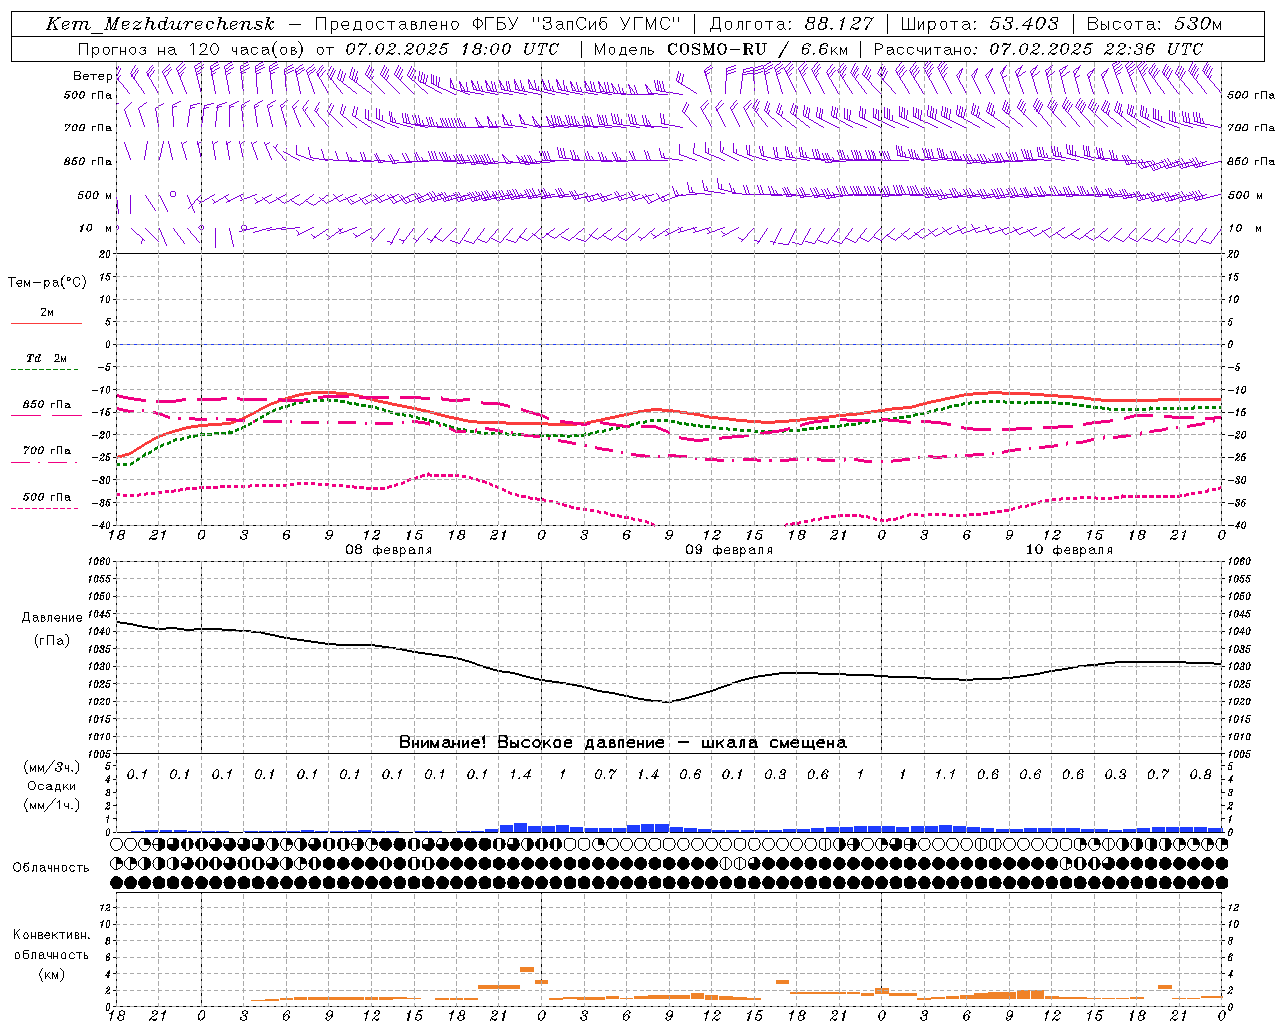
Task: Click the red line sample under the 2м legend
Action: 46,324
